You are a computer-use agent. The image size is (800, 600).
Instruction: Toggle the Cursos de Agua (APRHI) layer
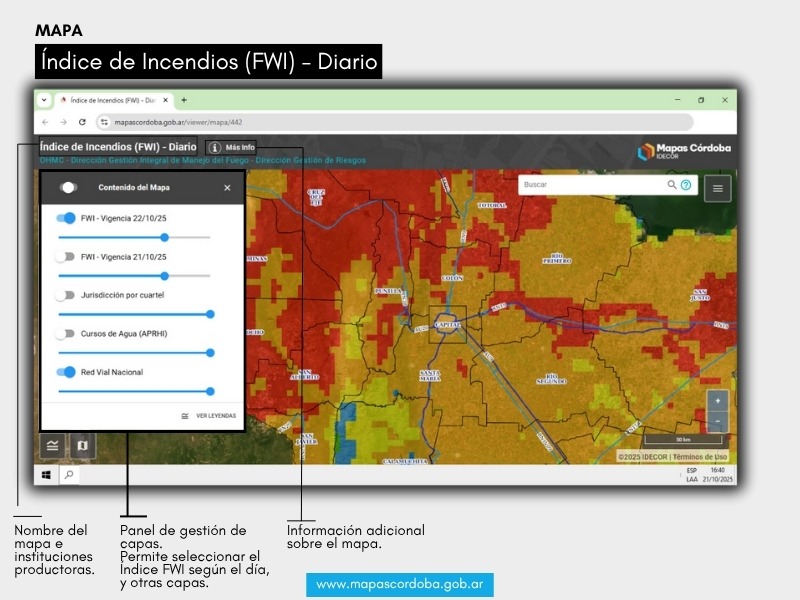point(66,334)
